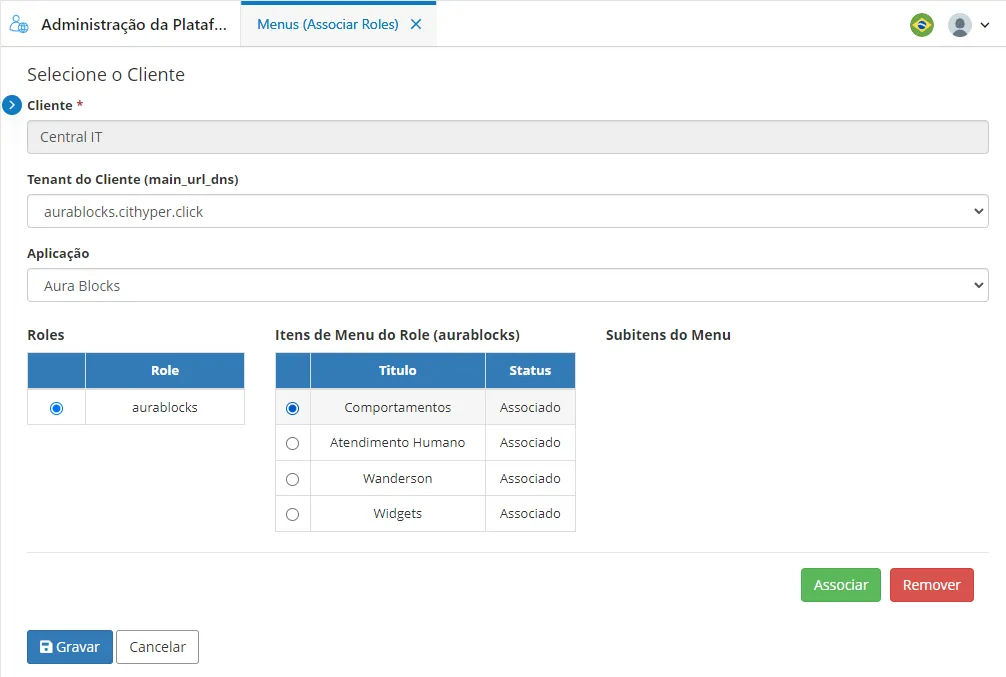This screenshot has height=677, width=1006.
Task: Select the Atendimento Humano radio button
Action: click(293, 443)
